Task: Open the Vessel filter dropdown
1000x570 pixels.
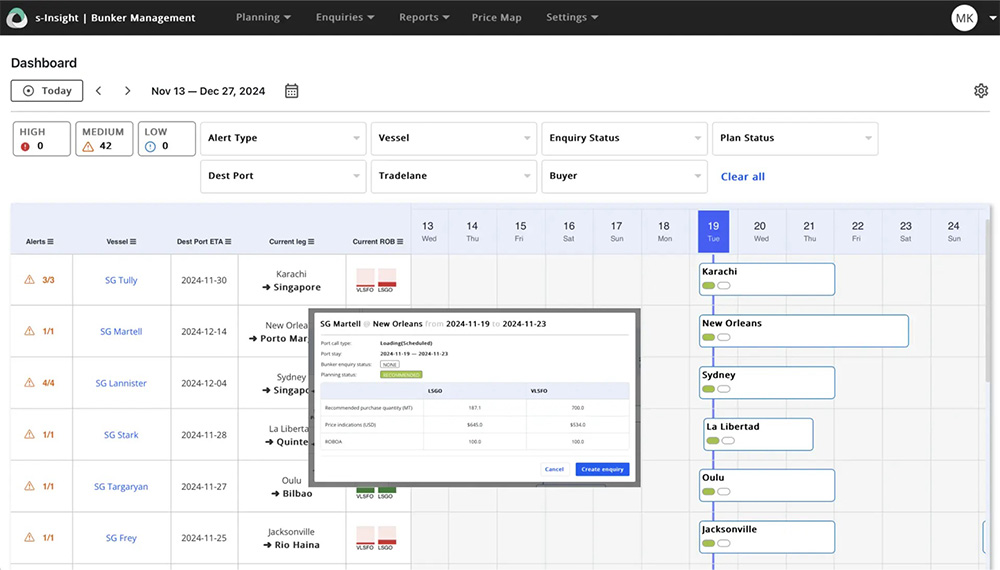Action: click(454, 138)
